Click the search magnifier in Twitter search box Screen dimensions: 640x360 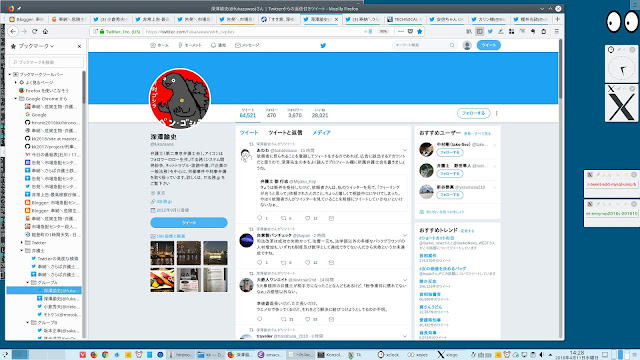pos(452,45)
